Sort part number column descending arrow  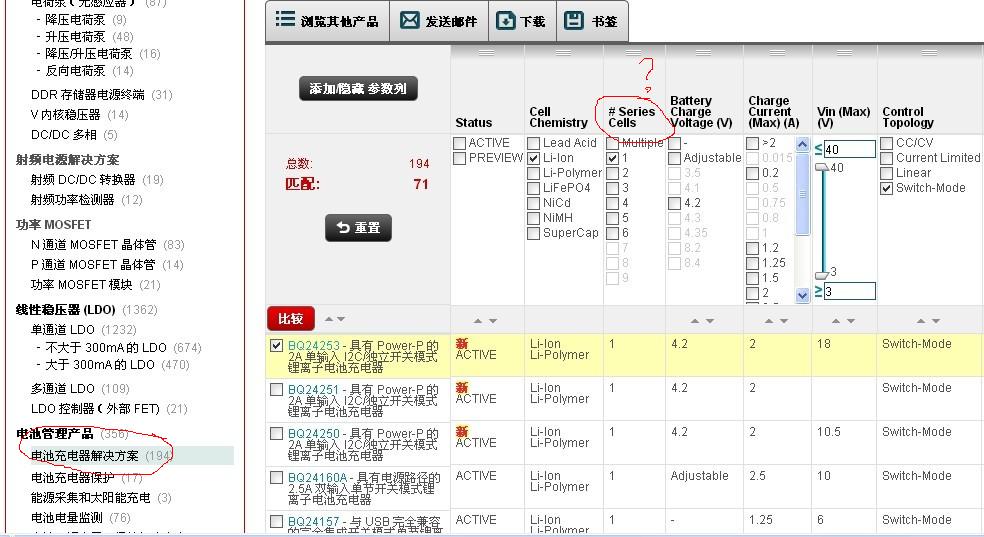(x=341, y=319)
